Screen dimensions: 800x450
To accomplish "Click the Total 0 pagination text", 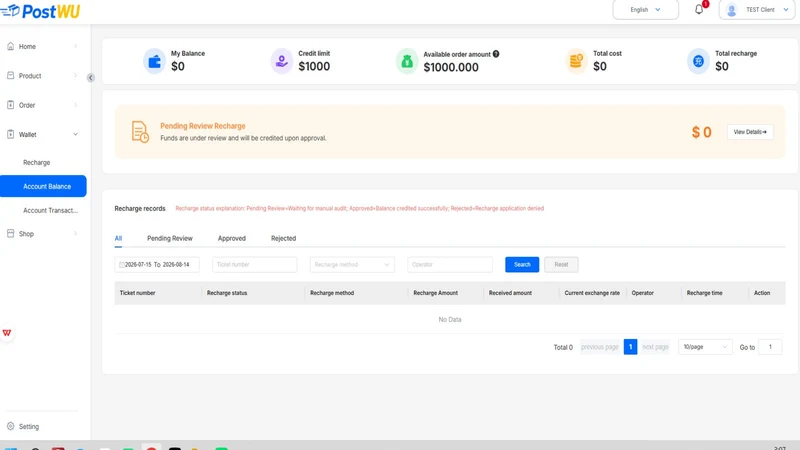I will coord(563,347).
